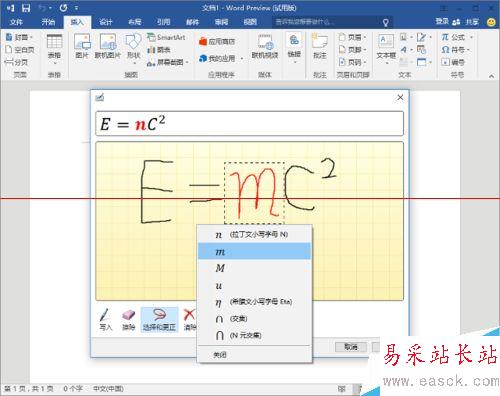Open the Ω 符号 (Symbol) dropdown
Image resolution: width=500 pixels, height=396 pixels.
pyautogui.click(x=455, y=50)
